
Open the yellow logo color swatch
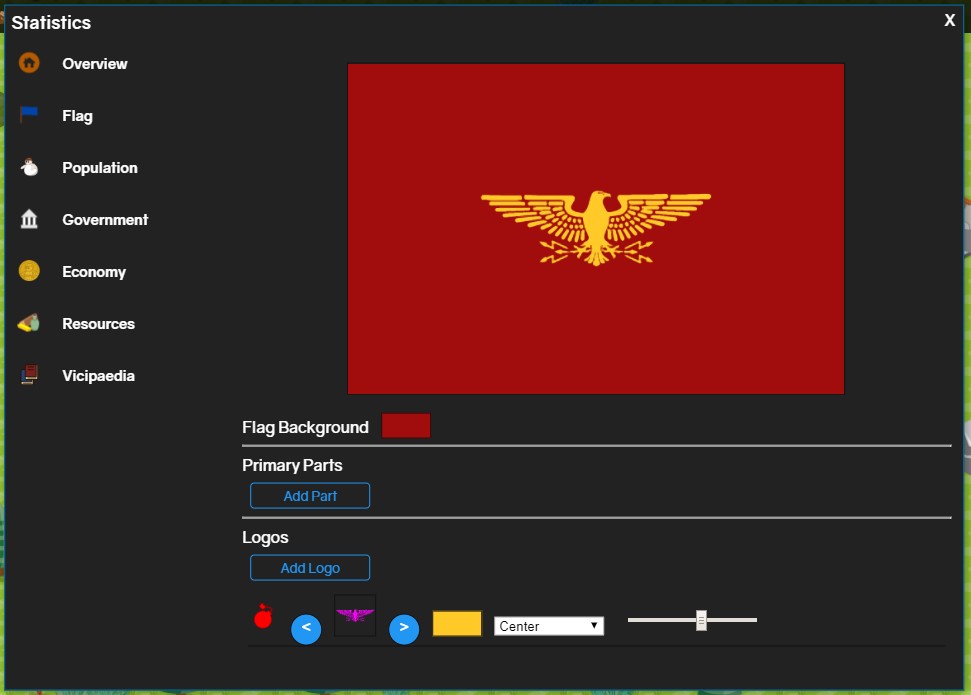click(457, 624)
